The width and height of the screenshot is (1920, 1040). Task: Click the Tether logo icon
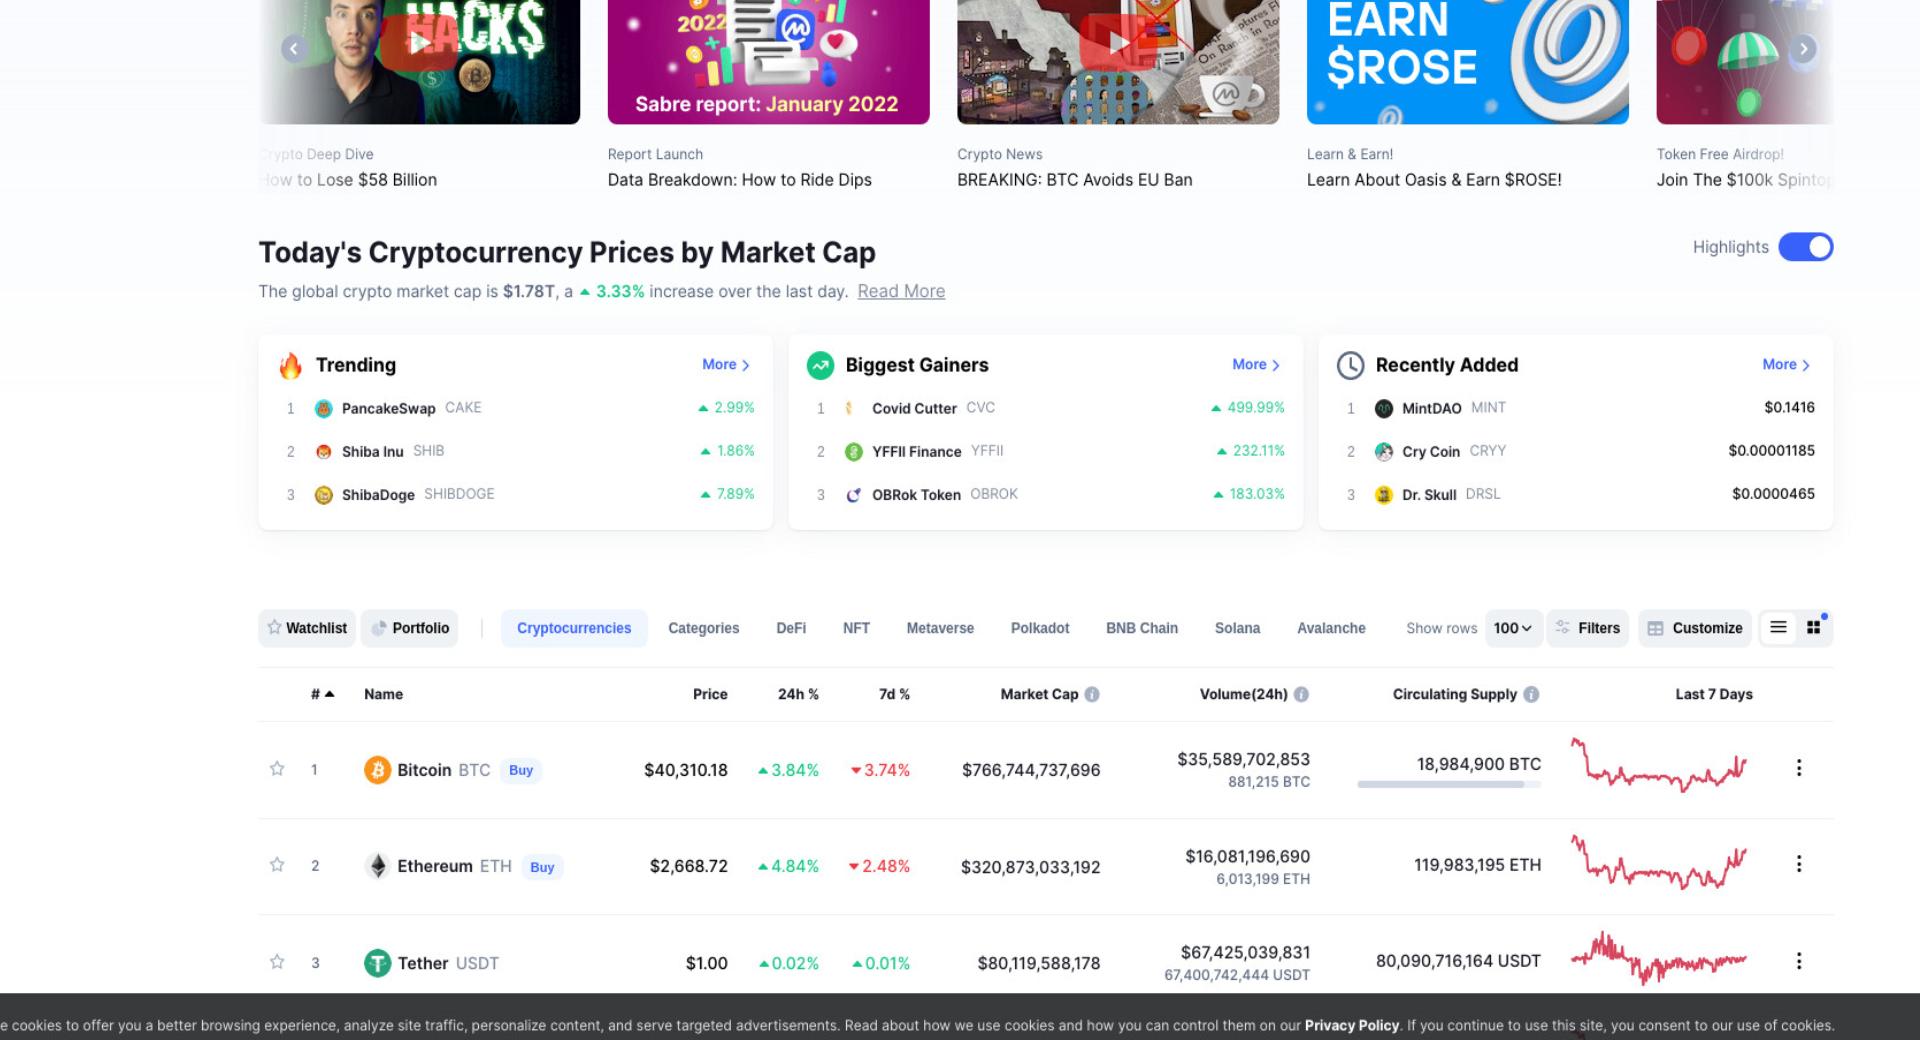[x=377, y=963]
